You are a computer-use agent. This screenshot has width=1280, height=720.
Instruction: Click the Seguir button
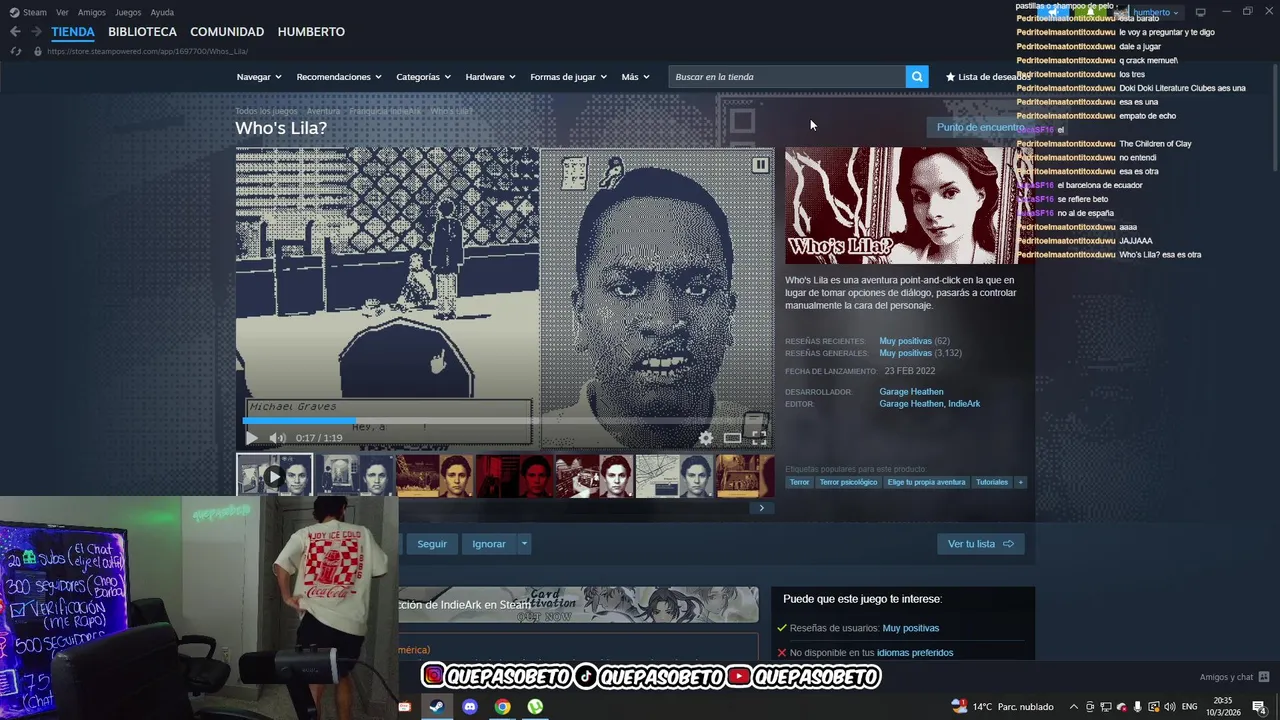click(x=432, y=544)
